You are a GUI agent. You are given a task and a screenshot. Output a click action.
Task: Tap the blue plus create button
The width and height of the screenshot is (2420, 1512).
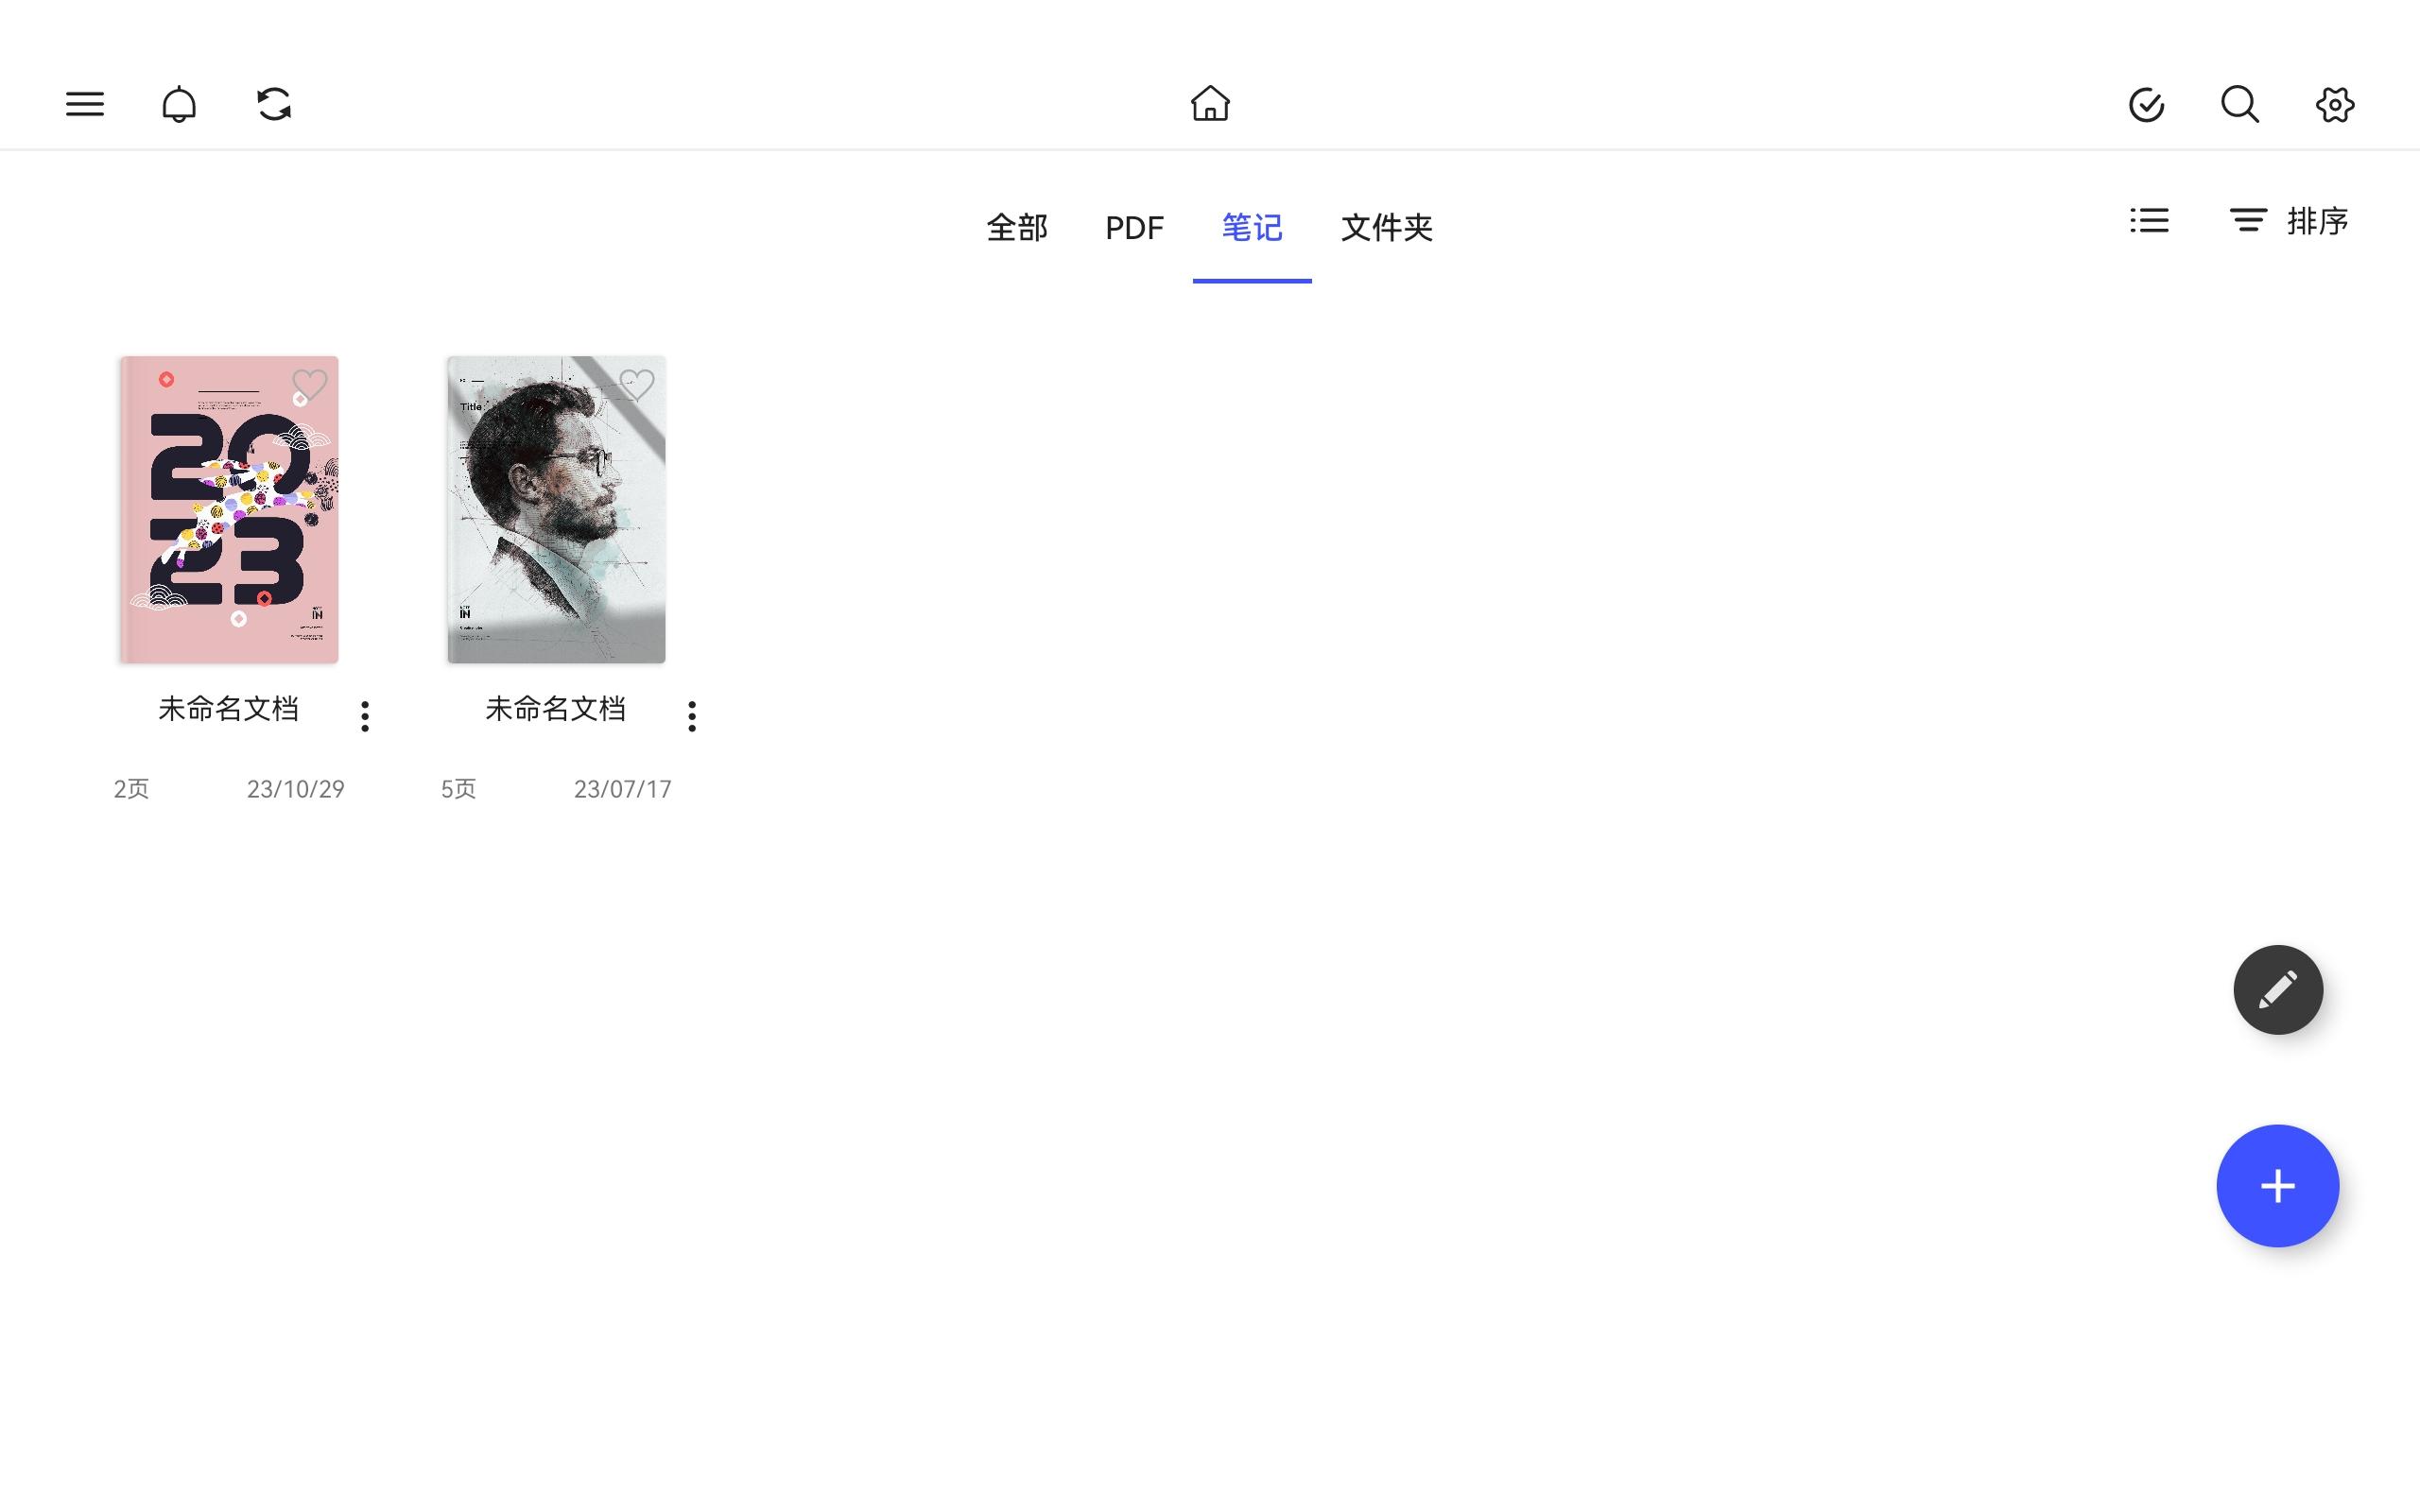pos(2278,1186)
